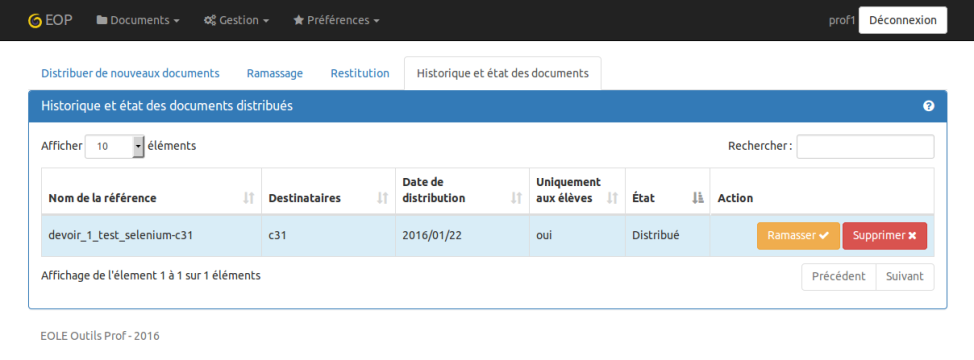The height and width of the screenshot is (360, 974).
Task: Go to Suivant page
Action: click(x=904, y=277)
